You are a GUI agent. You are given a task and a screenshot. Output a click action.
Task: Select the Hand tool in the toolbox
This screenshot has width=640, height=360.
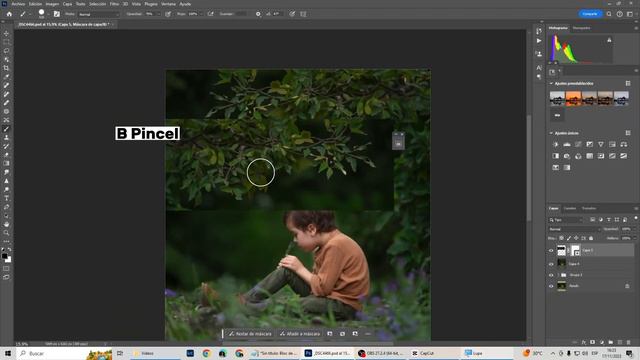pos(6,224)
